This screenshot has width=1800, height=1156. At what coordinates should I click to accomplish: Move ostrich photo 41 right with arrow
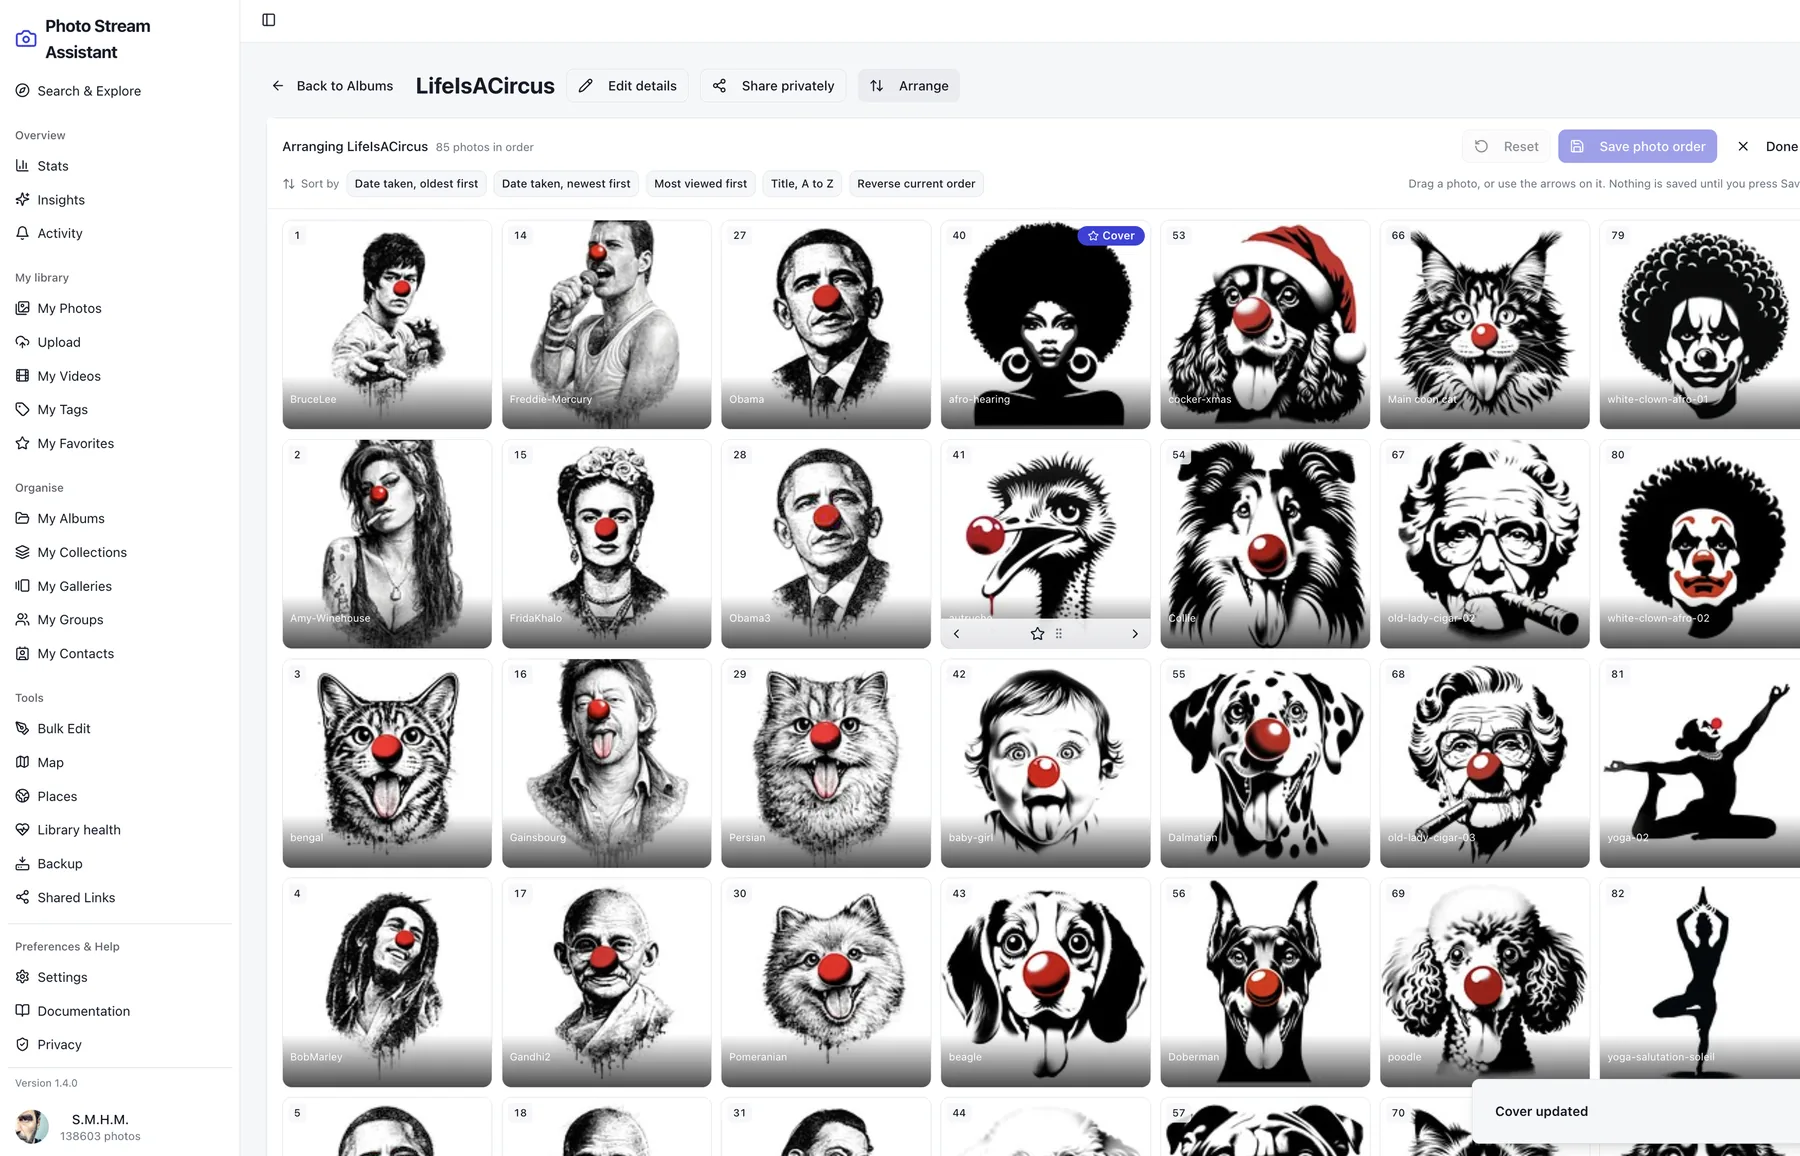tap(1135, 634)
